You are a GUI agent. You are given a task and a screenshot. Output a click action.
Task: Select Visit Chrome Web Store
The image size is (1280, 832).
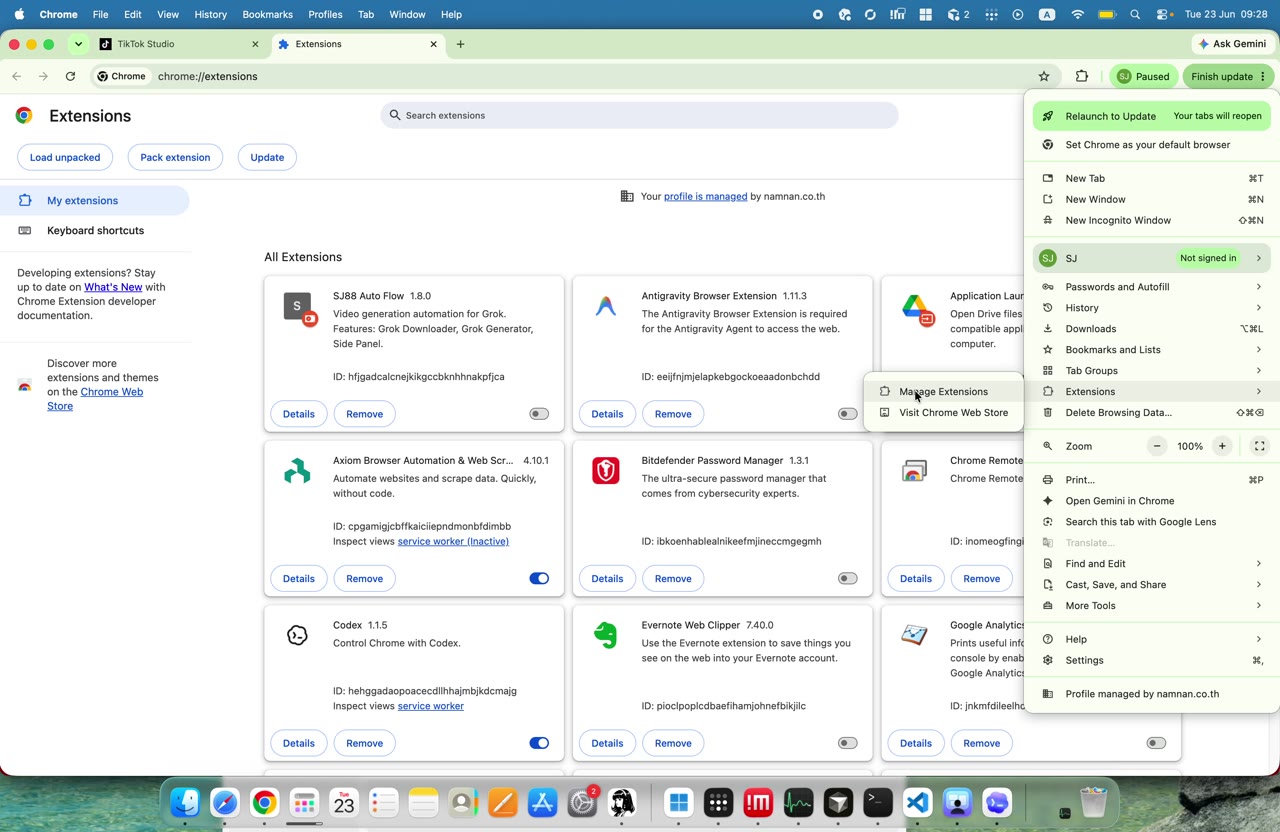pyautogui.click(x=943, y=413)
